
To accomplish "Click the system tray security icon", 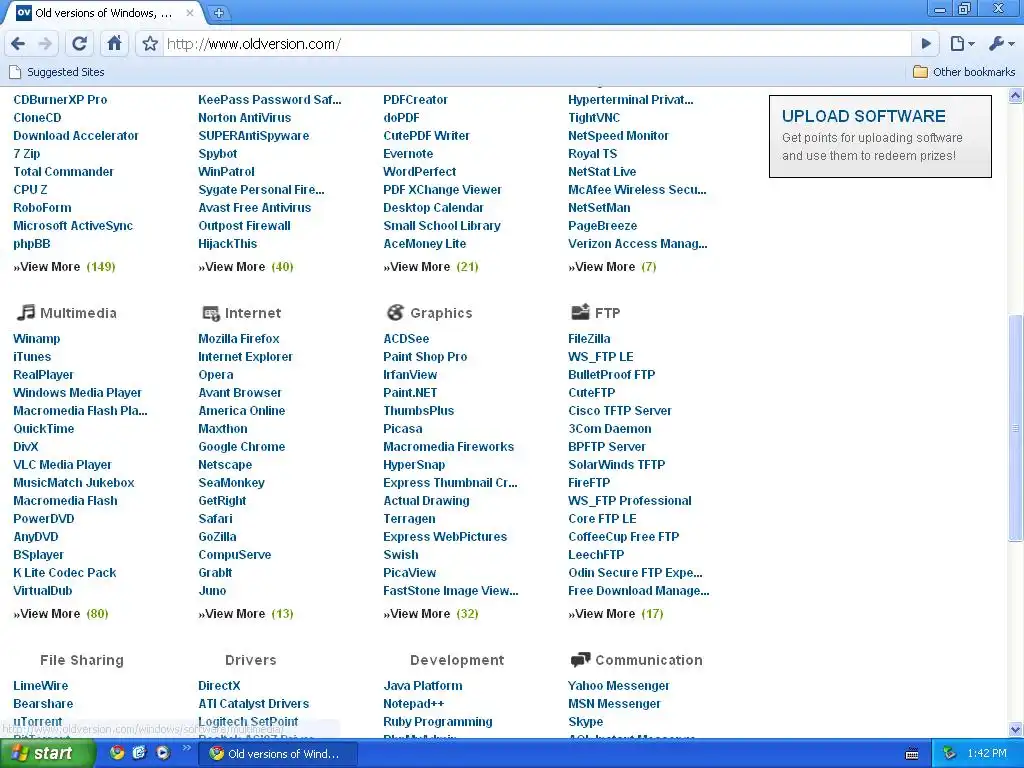I will (x=950, y=753).
